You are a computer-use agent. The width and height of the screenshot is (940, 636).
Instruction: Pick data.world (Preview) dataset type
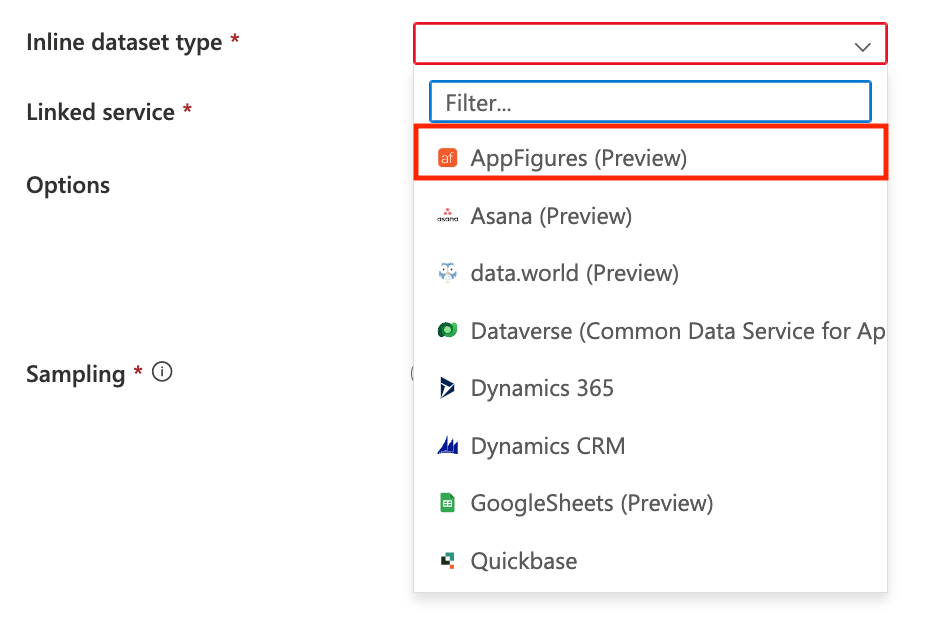650,273
